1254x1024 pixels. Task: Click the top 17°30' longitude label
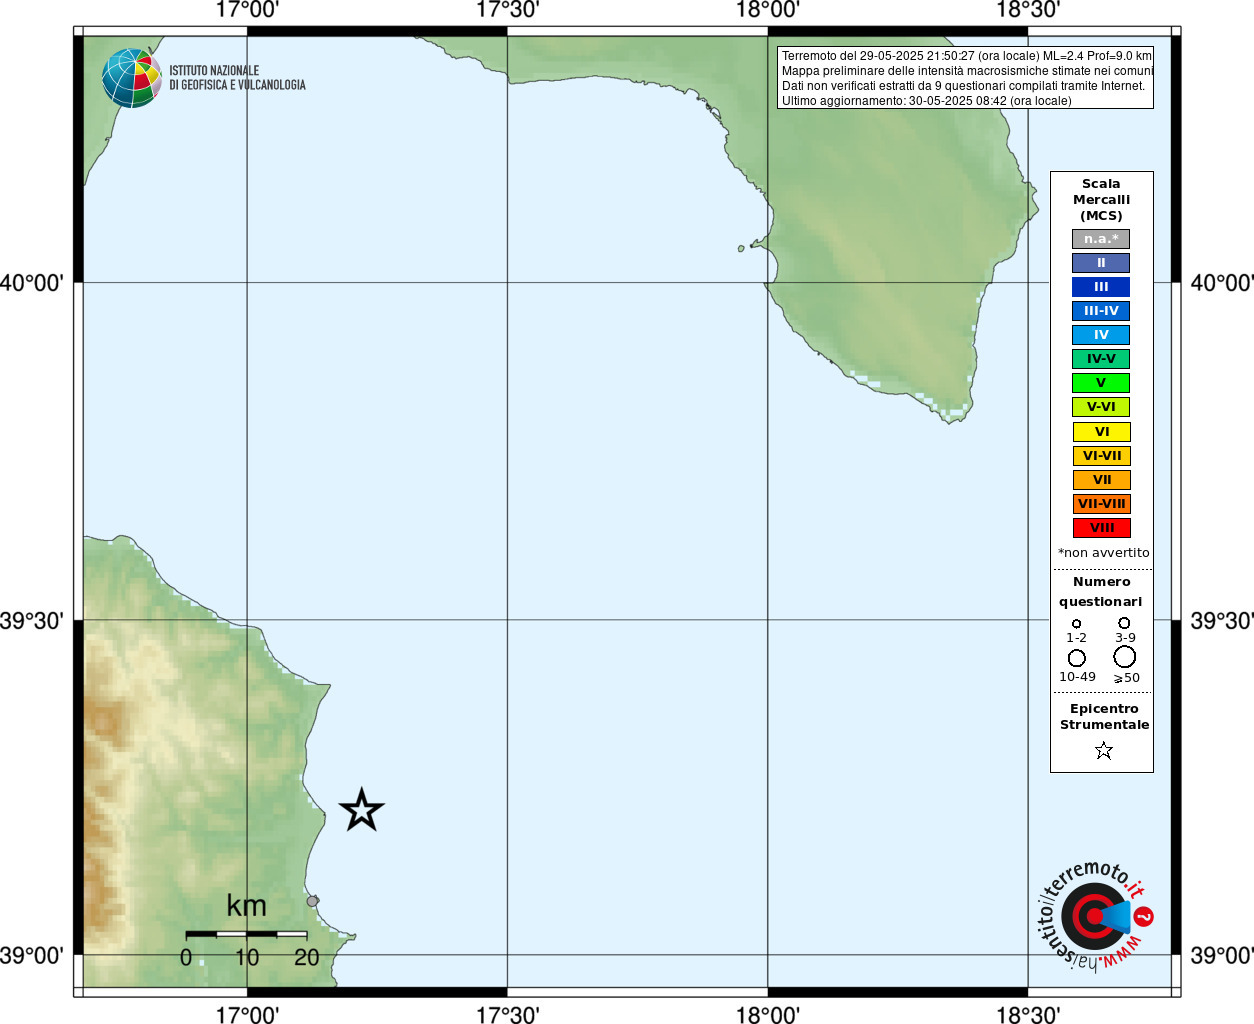pos(507,10)
